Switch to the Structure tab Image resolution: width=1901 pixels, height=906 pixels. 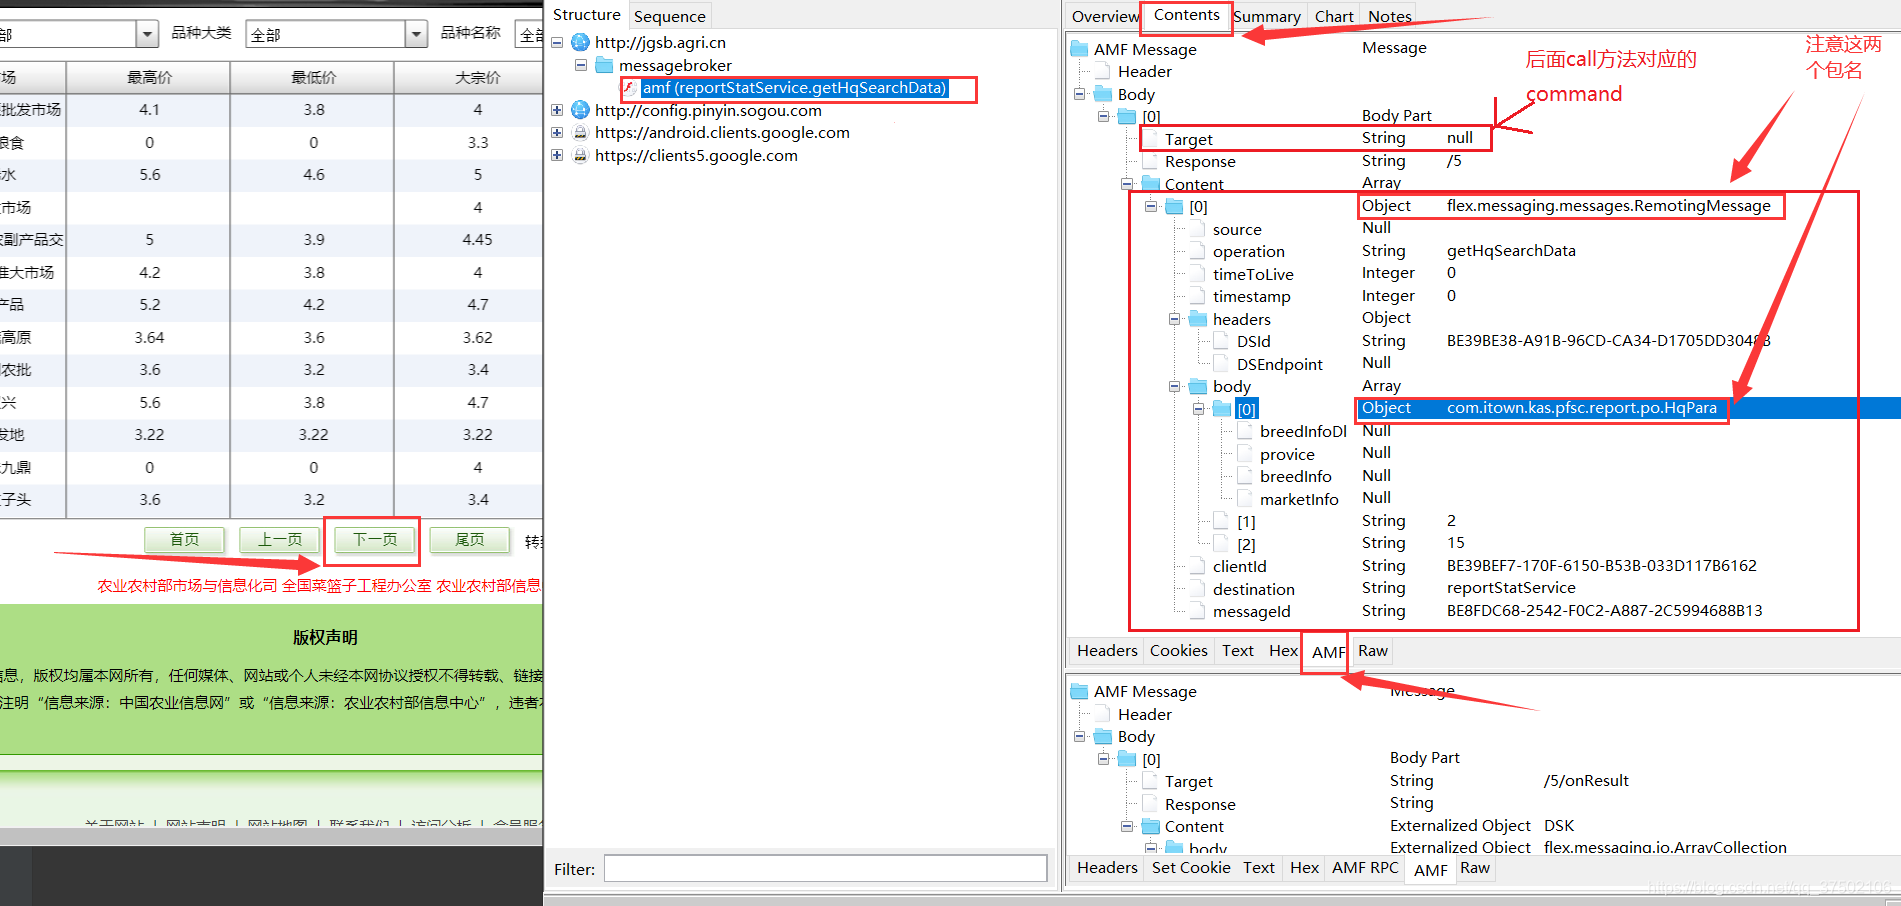587,15
